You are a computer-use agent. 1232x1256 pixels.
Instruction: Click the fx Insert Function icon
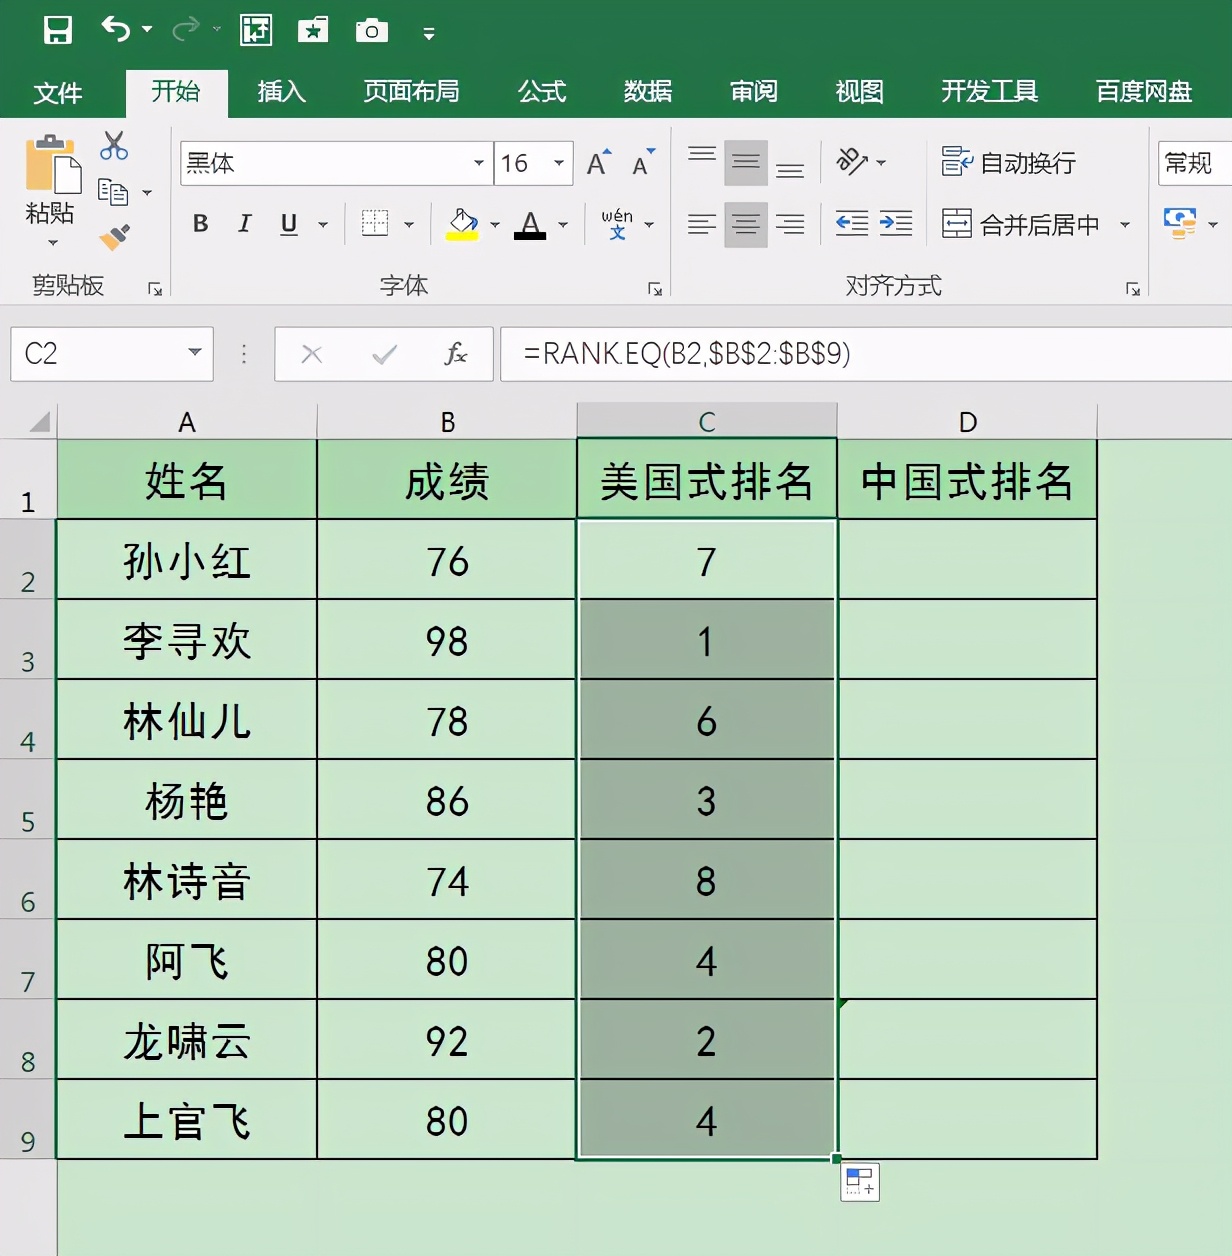(456, 353)
